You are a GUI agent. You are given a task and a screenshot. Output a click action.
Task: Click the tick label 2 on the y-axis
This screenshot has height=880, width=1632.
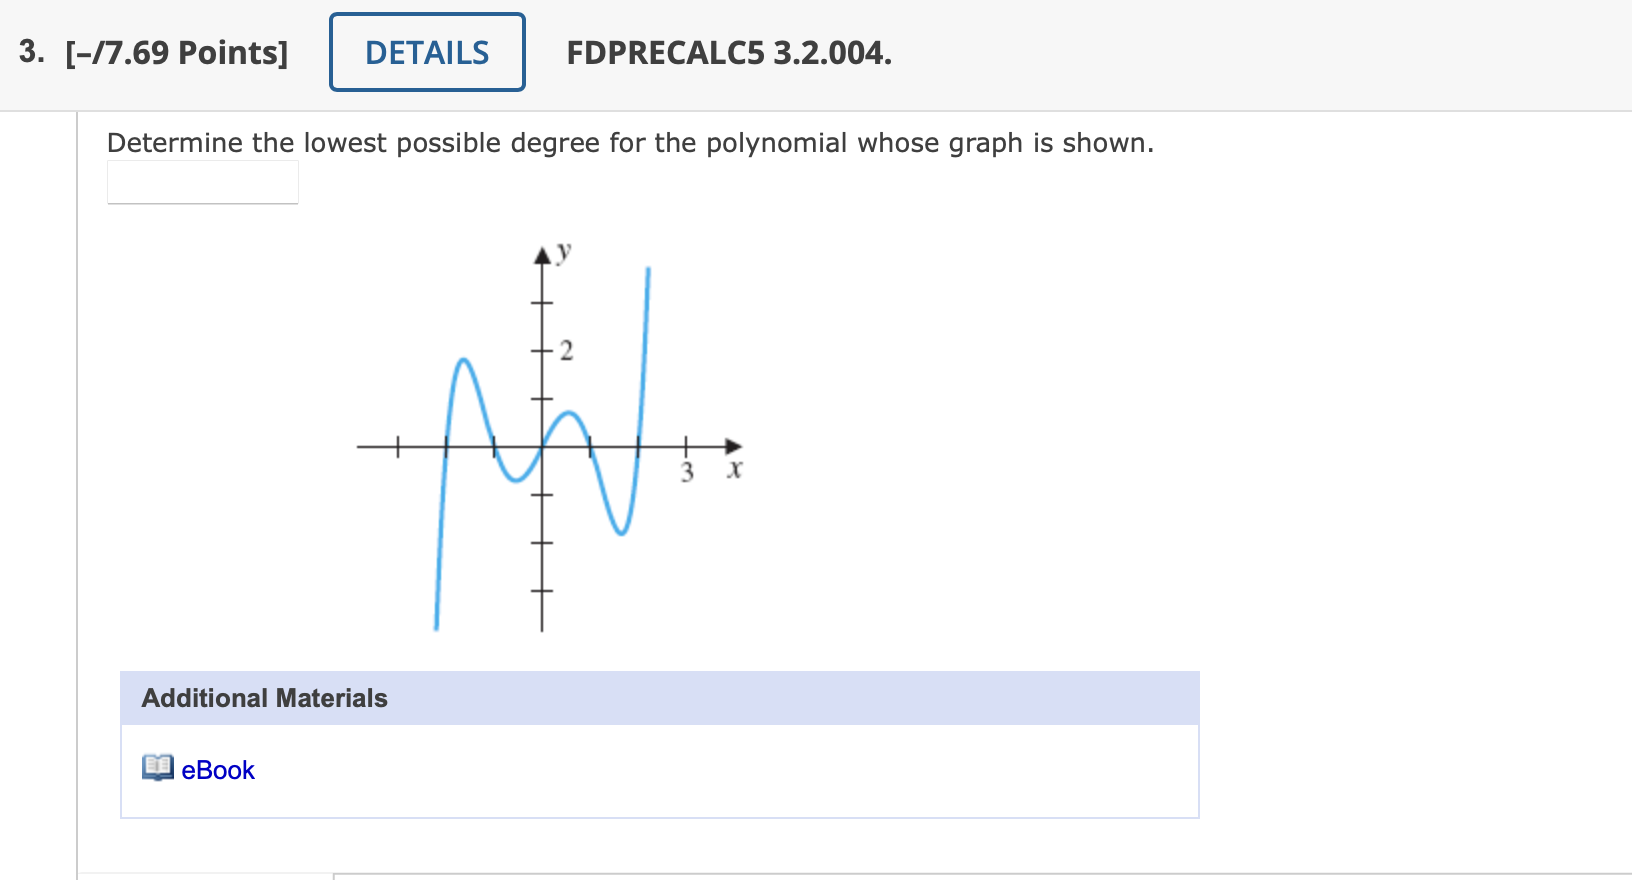pyautogui.click(x=567, y=350)
